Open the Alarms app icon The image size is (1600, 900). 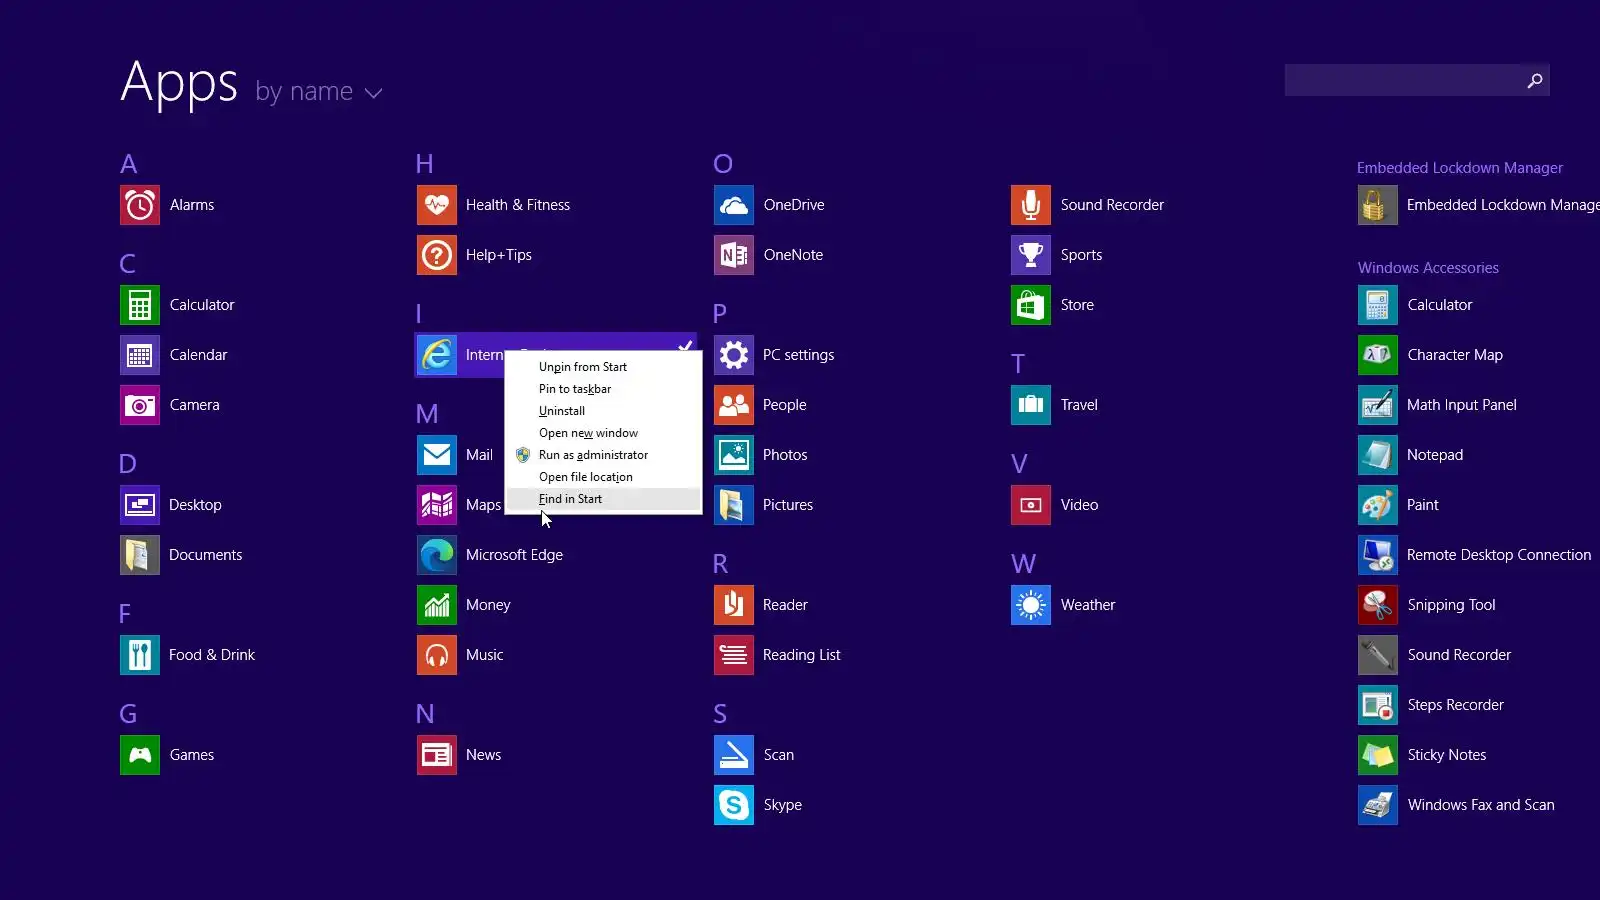coord(140,205)
